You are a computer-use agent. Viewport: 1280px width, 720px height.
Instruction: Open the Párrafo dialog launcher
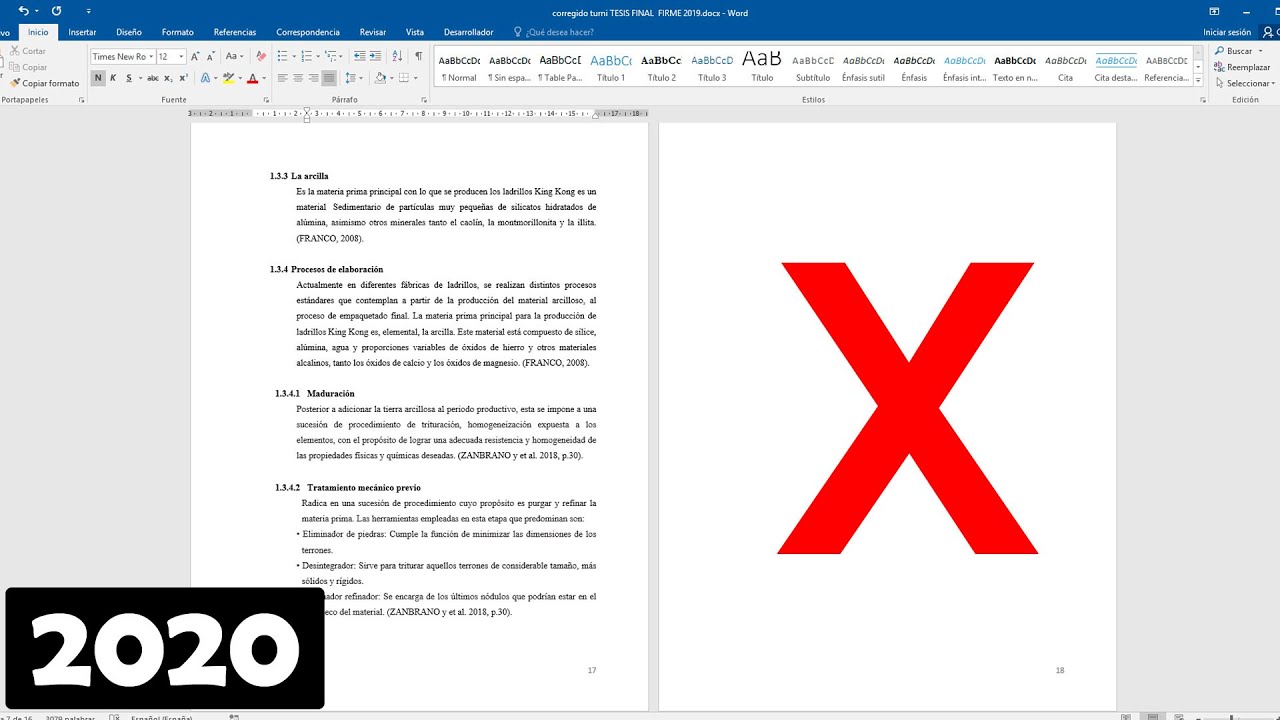tap(426, 100)
